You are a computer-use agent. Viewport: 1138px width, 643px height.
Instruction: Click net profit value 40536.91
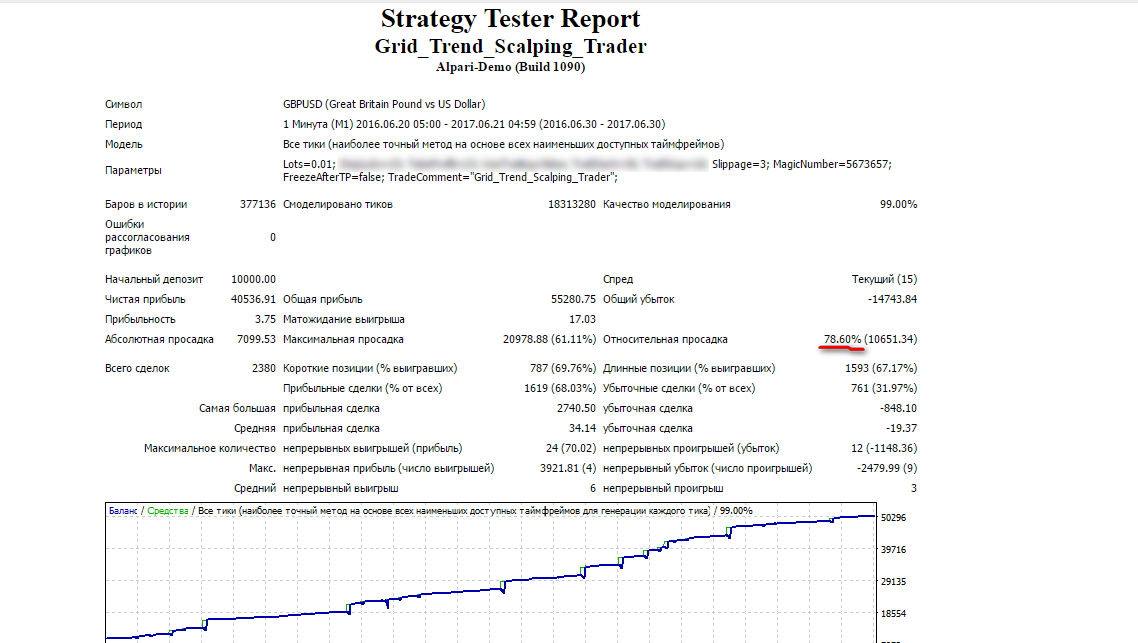(253, 299)
